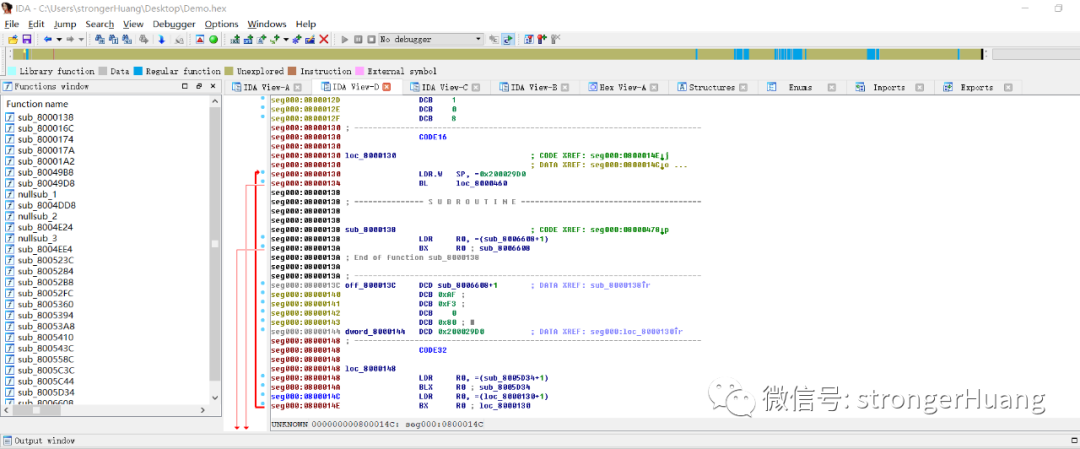Click the open file folder icon
The height and width of the screenshot is (449, 1080).
click(x=13, y=39)
